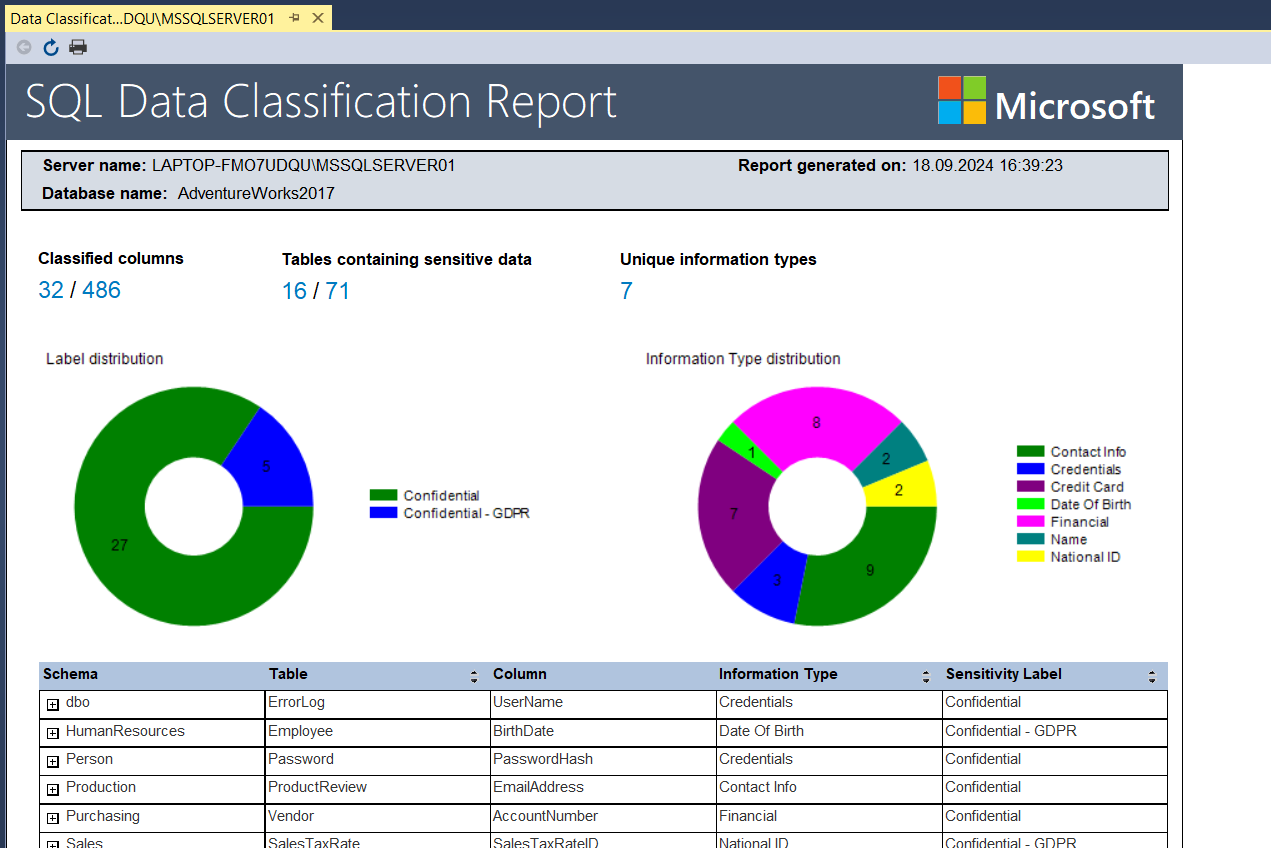Click the Information Type distribution chart title
This screenshot has height=848, width=1271.
[743, 359]
